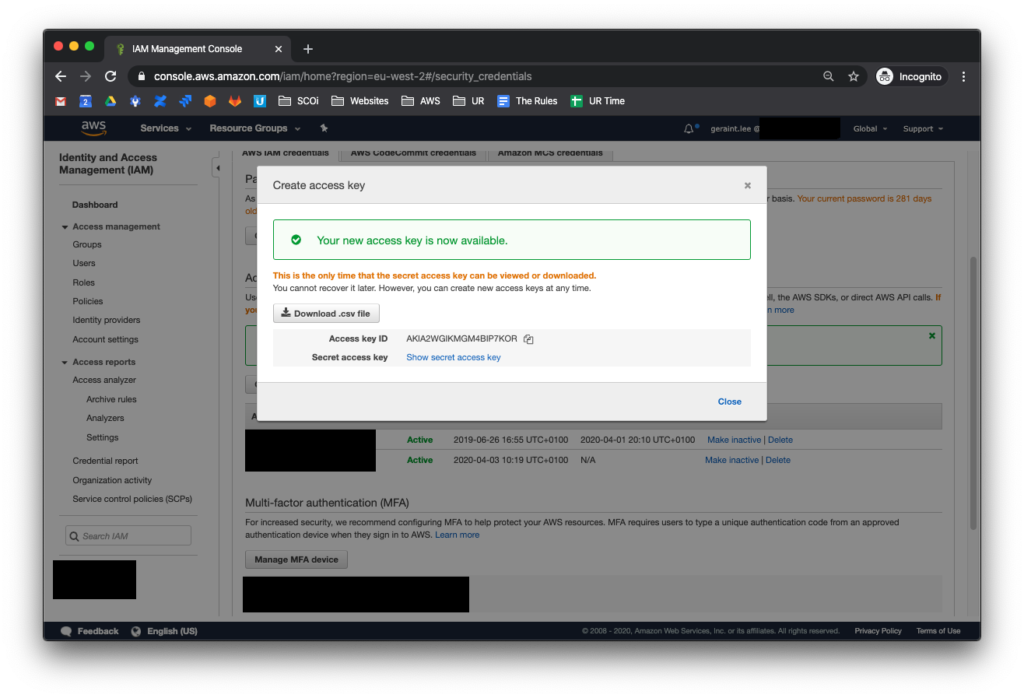The width and height of the screenshot is (1024, 698).
Task: Close the IAM Management Console browser tab
Action: (x=278, y=49)
